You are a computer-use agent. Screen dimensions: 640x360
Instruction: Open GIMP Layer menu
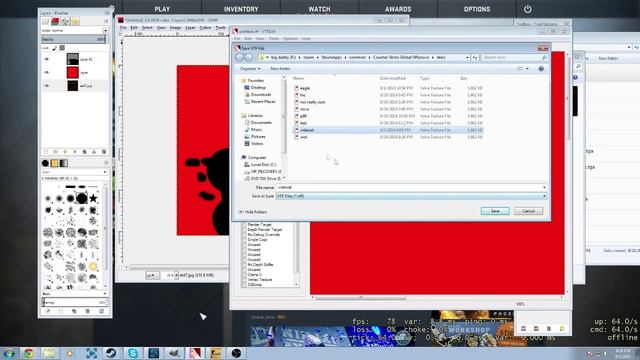click(190, 28)
